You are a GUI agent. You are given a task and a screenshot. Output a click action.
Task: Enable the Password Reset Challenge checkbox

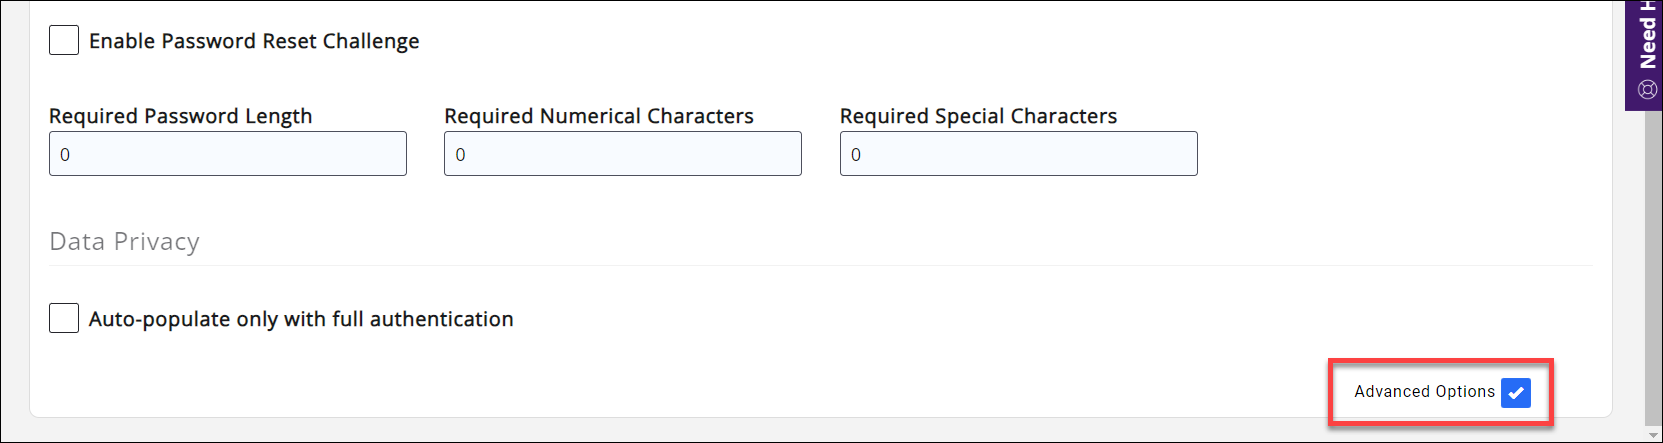coord(64,41)
